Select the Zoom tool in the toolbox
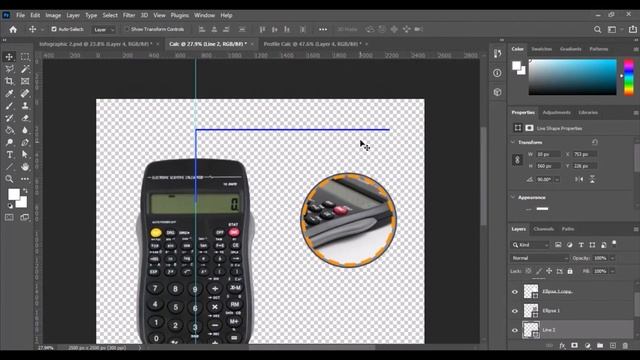Screen dimensions: 640x360 coord(9,179)
